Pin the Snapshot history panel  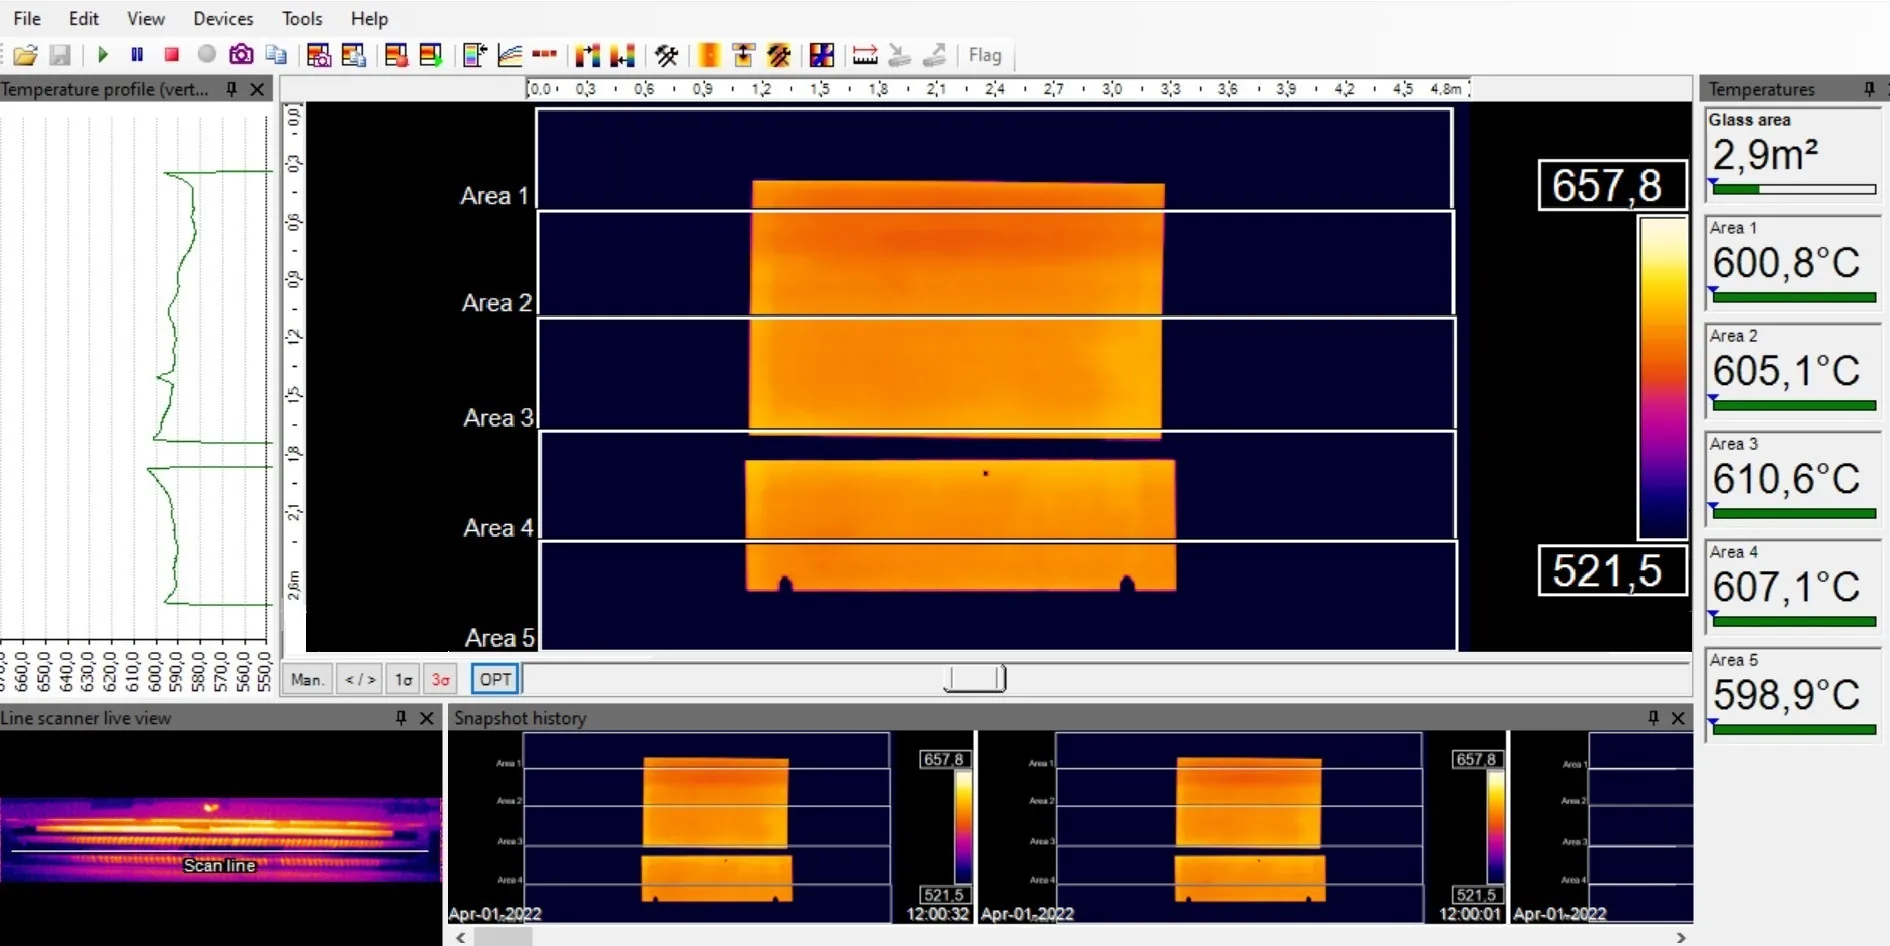(x=1653, y=718)
